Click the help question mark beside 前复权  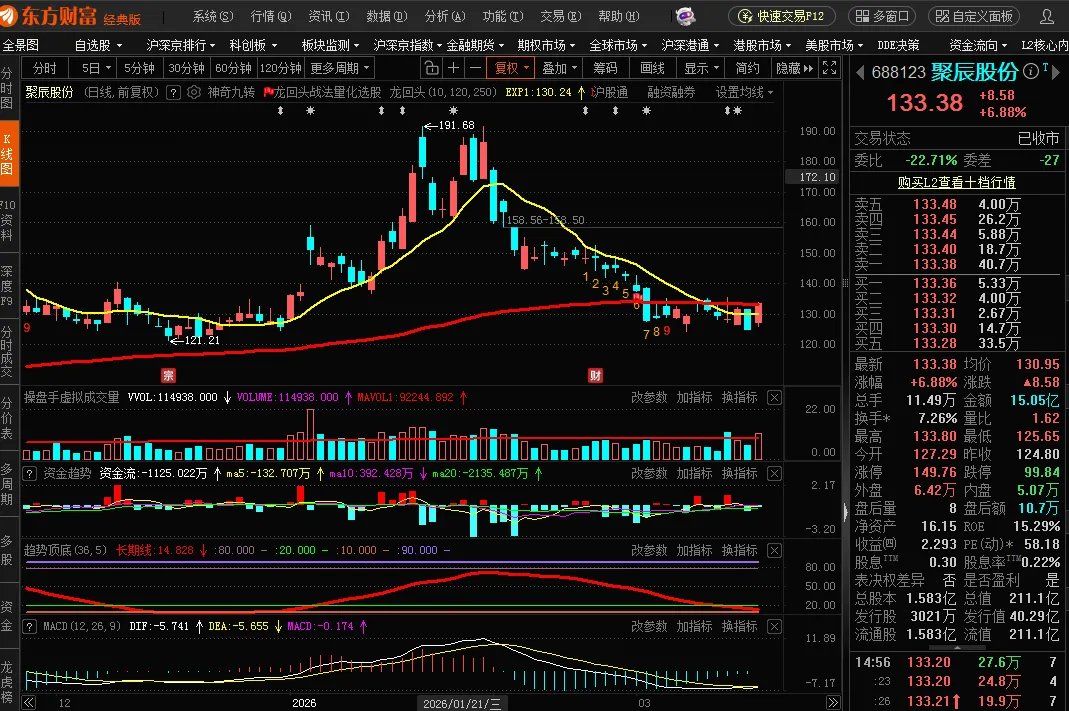(x=174, y=92)
